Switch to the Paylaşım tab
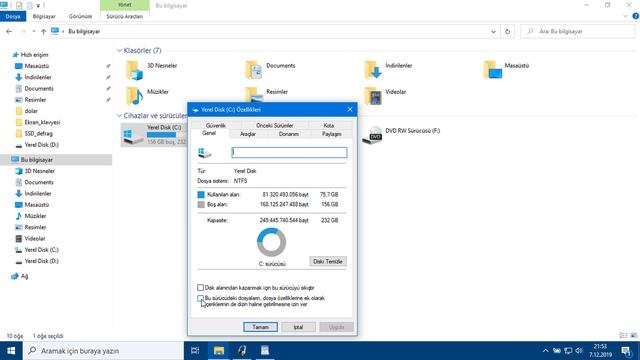 pos(331,134)
